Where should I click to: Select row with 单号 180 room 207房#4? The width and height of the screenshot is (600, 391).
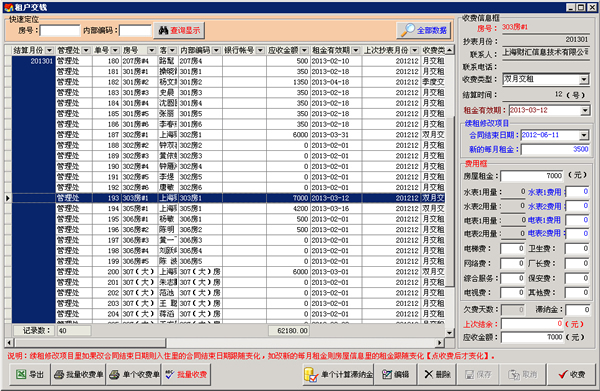tap(228, 61)
